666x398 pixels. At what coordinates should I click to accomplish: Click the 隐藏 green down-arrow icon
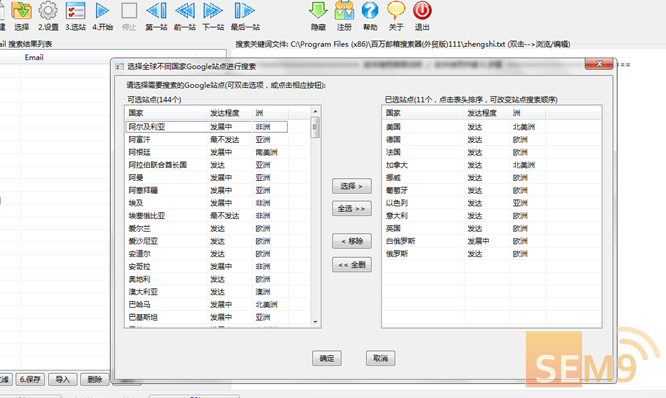click(x=318, y=11)
